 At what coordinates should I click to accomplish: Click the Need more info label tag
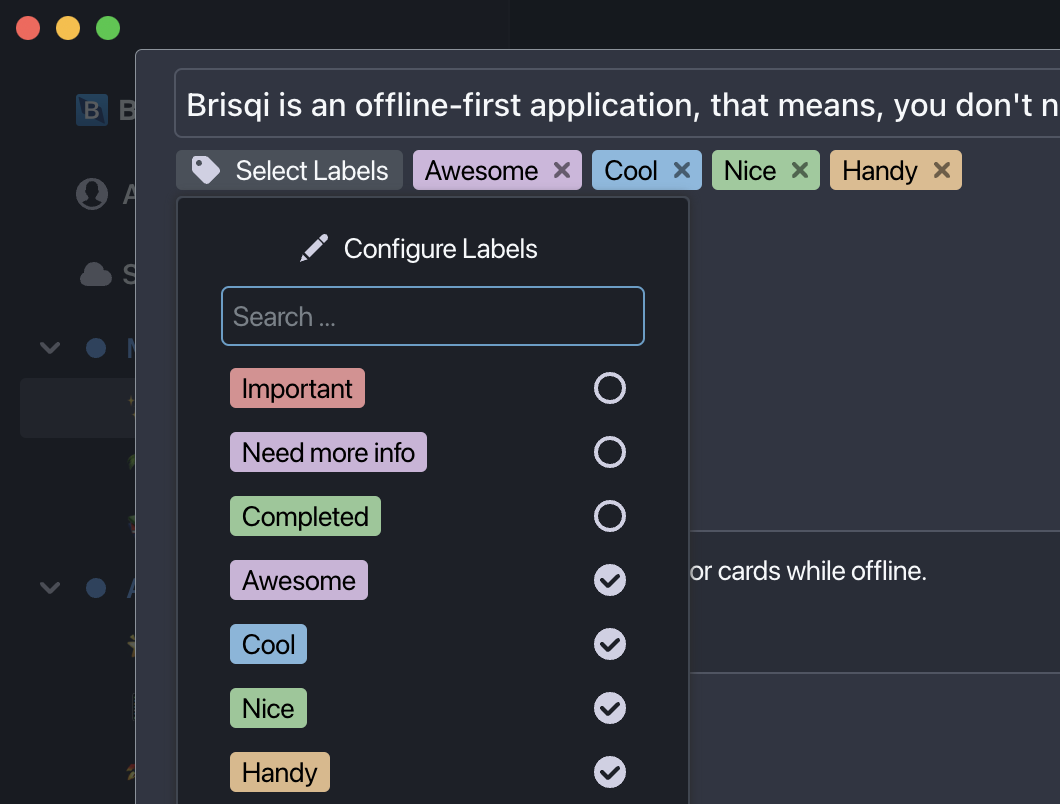(329, 452)
